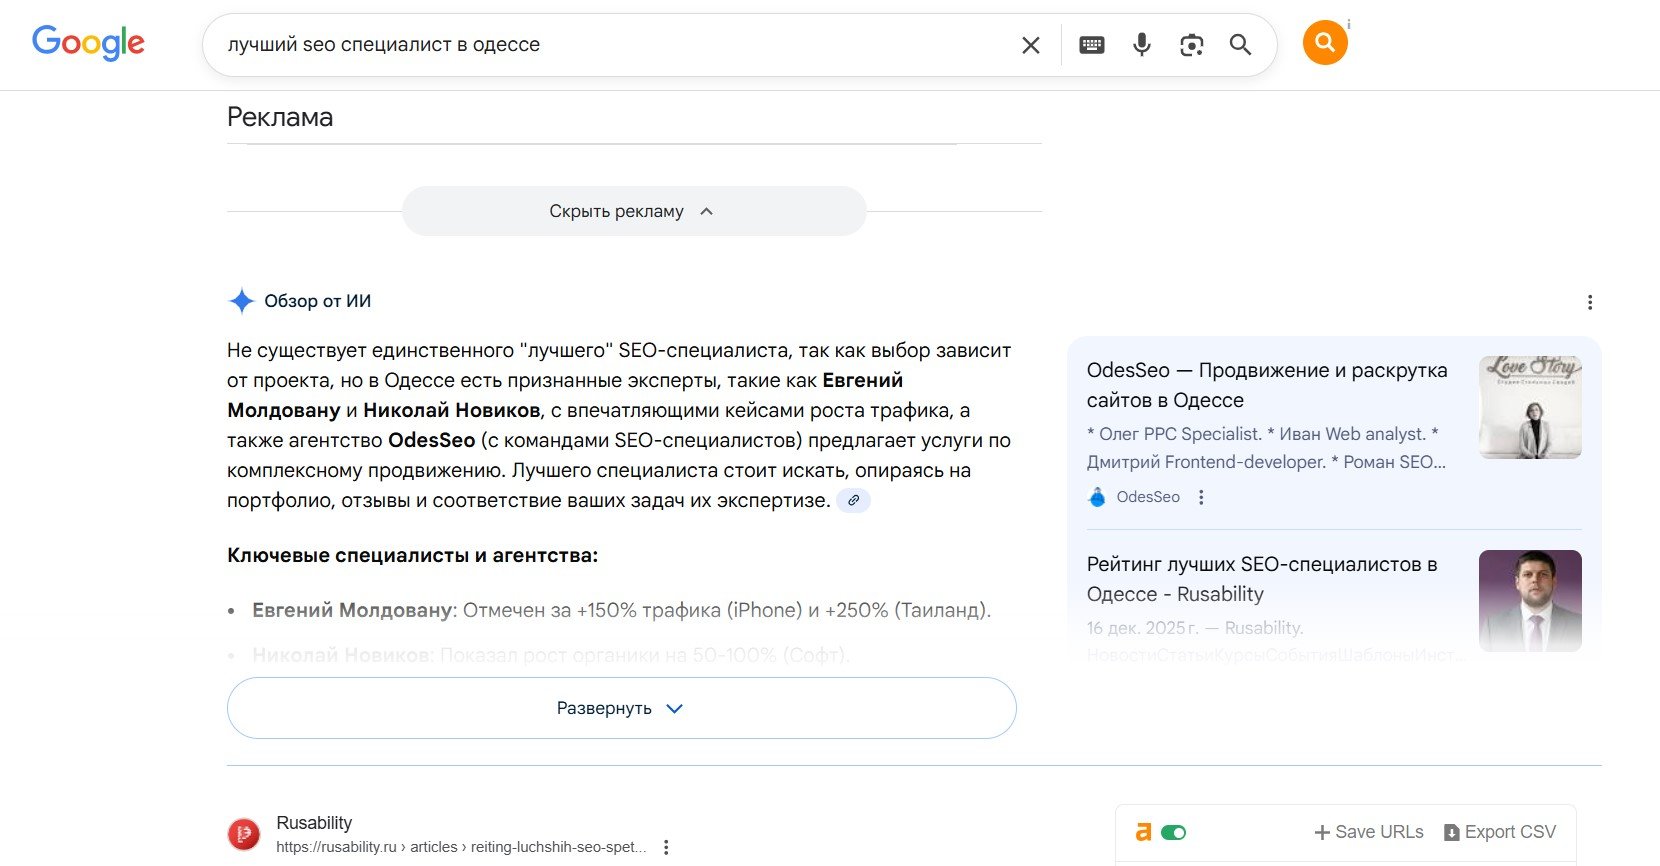Click the Love Story thumbnail image
This screenshot has height=866, width=1660.
(x=1529, y=407)
